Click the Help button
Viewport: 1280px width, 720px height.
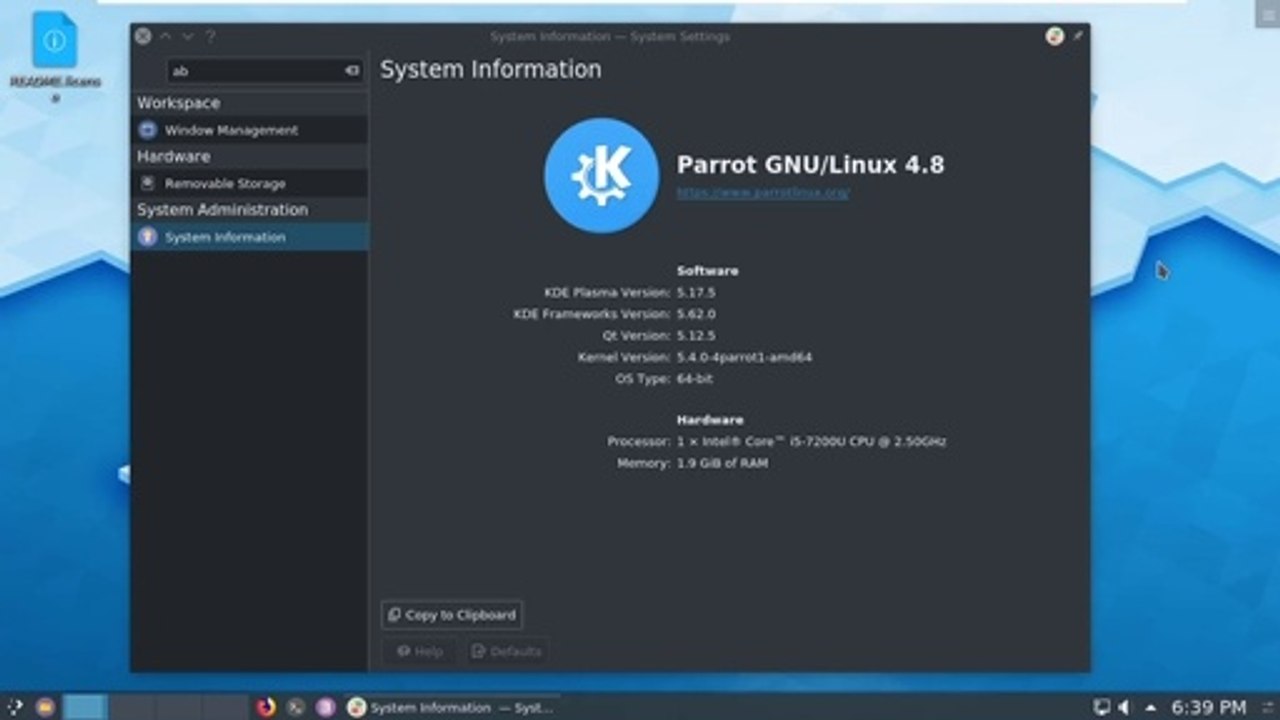coord(419,651)
